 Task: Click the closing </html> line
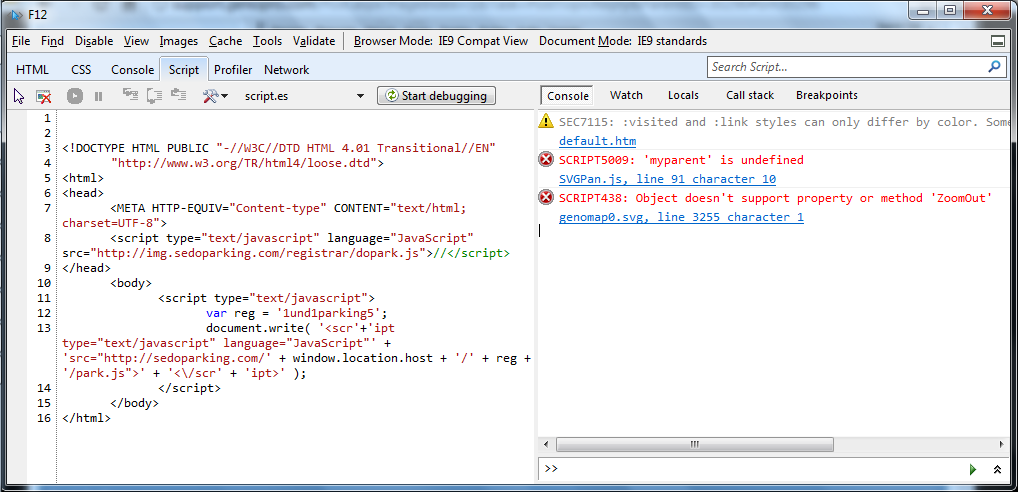(86, 418)
